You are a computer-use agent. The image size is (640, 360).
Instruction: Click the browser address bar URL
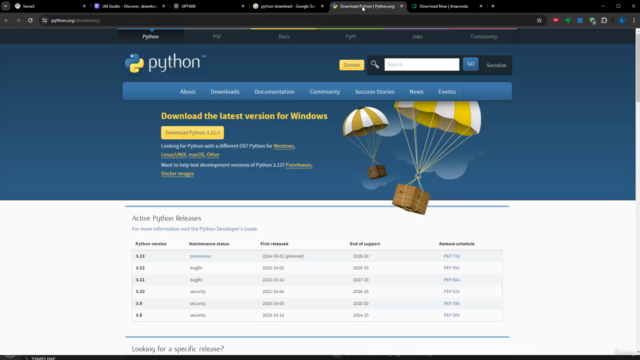(x=75, y=20)
